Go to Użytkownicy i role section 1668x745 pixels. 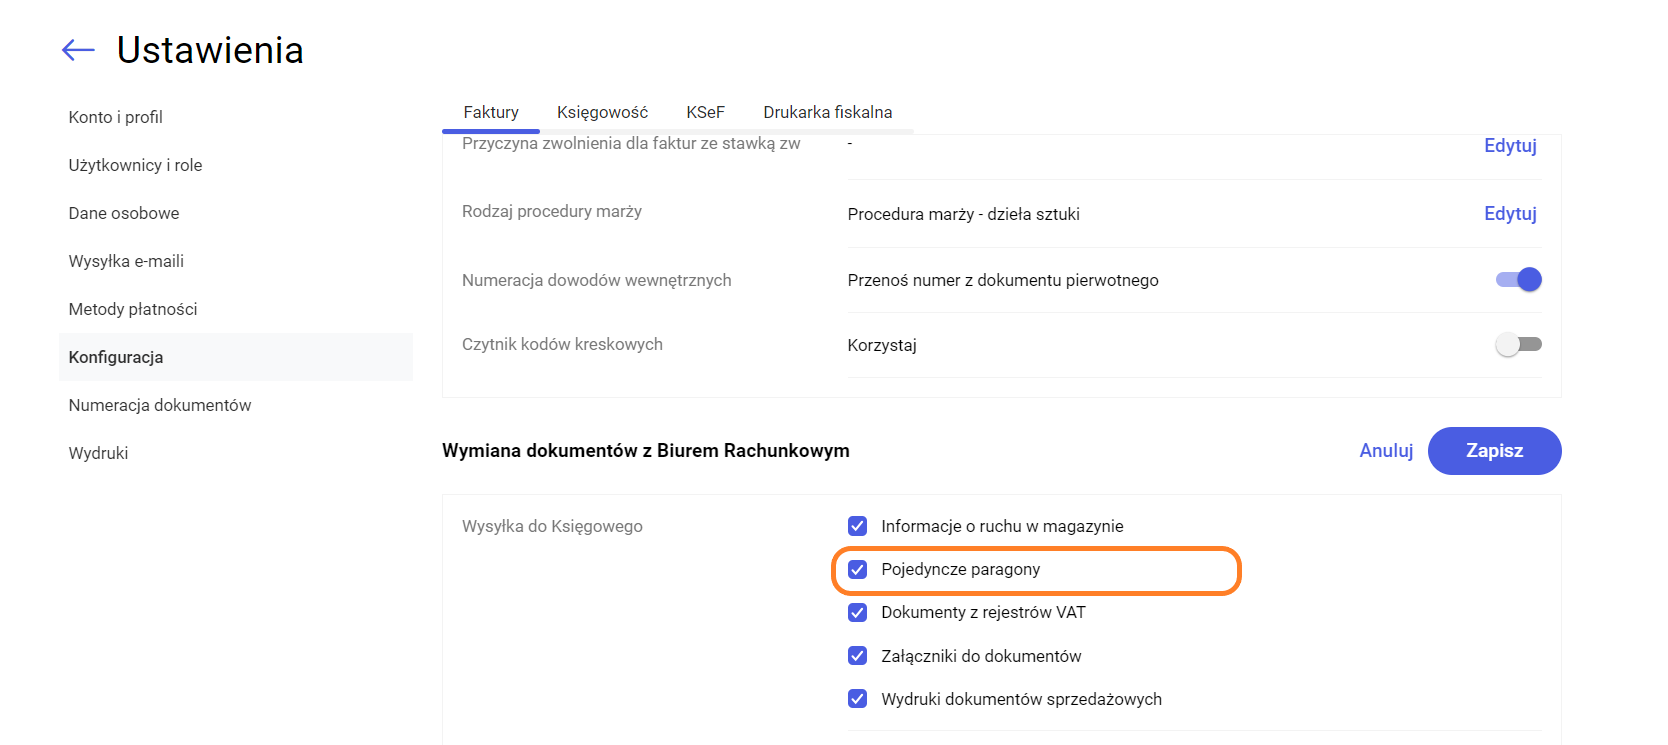click(135, 165)
